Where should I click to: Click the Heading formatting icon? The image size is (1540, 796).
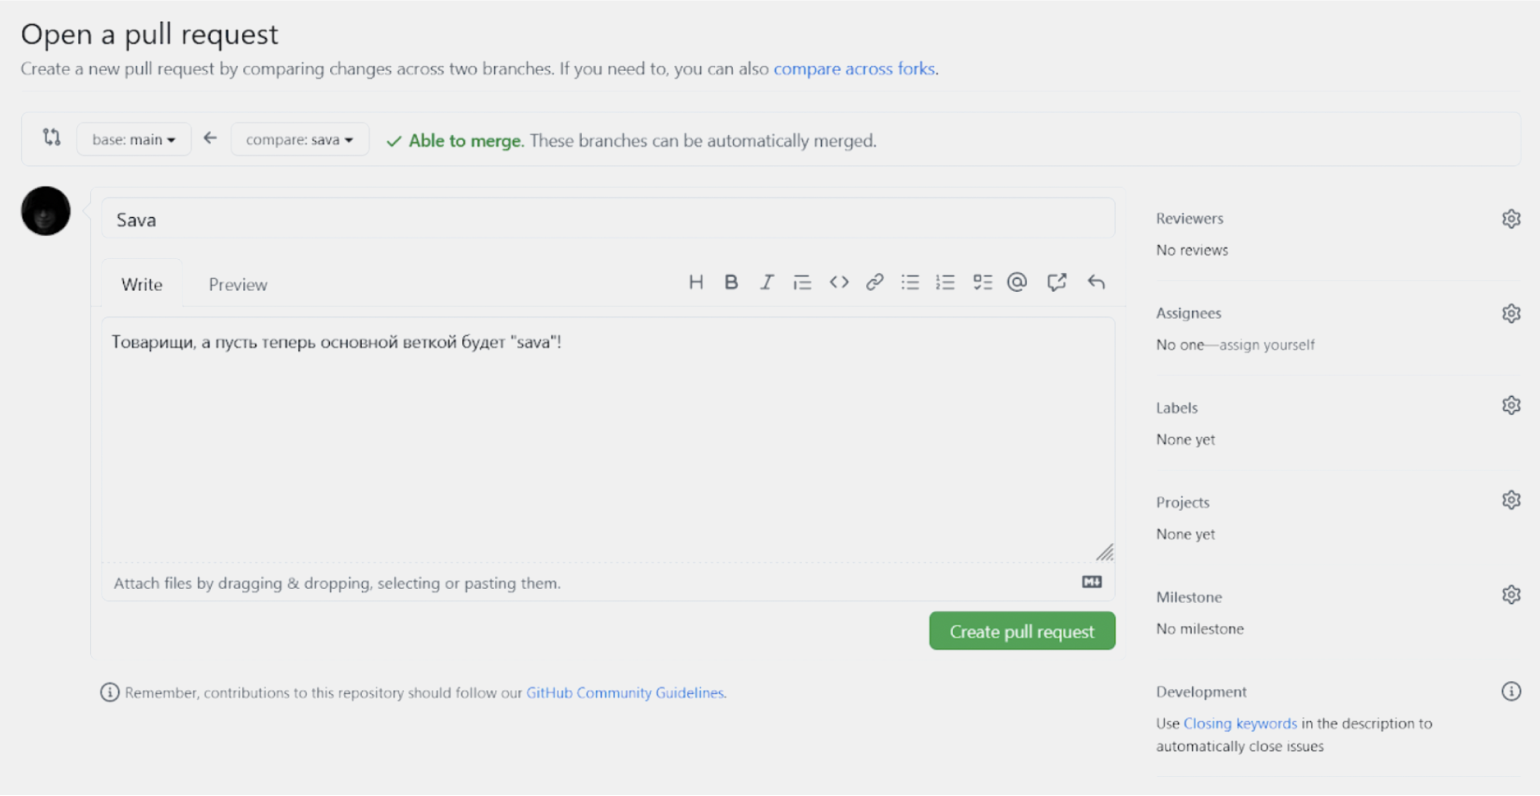(x=696, y=283)
